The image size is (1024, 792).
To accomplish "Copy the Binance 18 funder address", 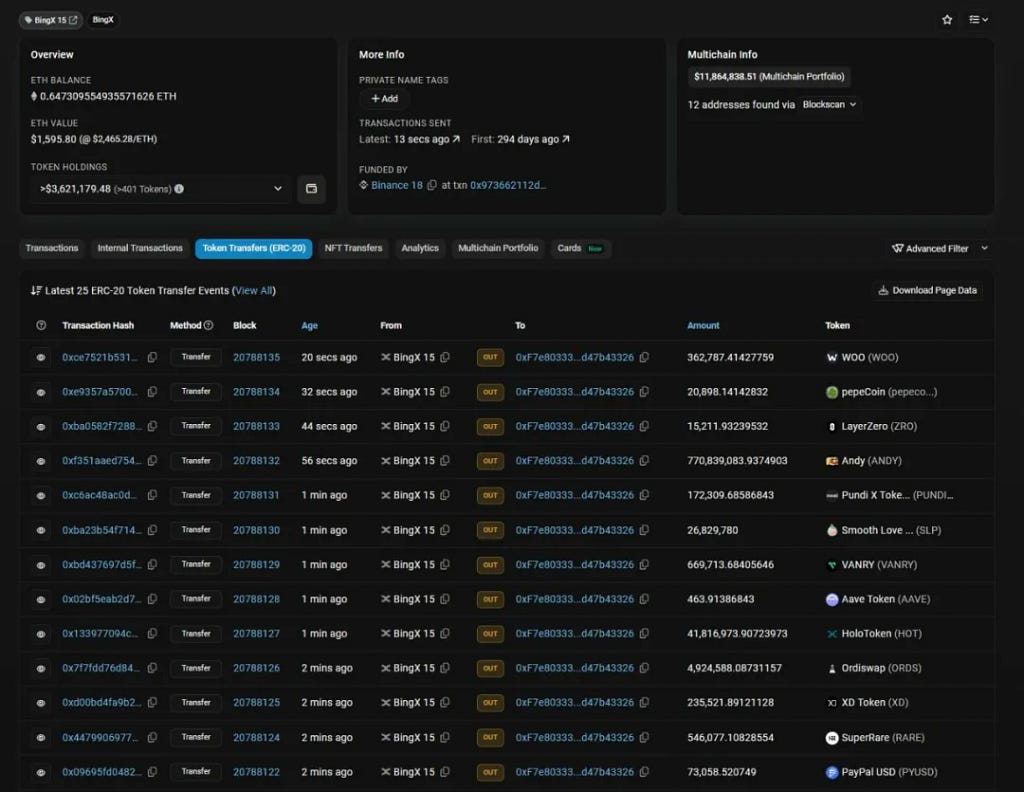I will tap(432, 185).
